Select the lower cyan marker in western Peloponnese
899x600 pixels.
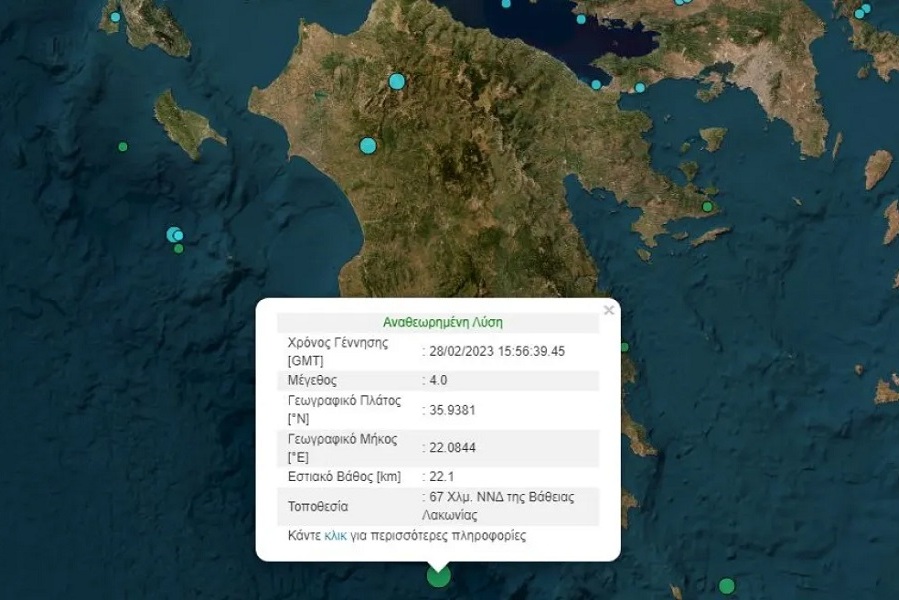[368, 146]
